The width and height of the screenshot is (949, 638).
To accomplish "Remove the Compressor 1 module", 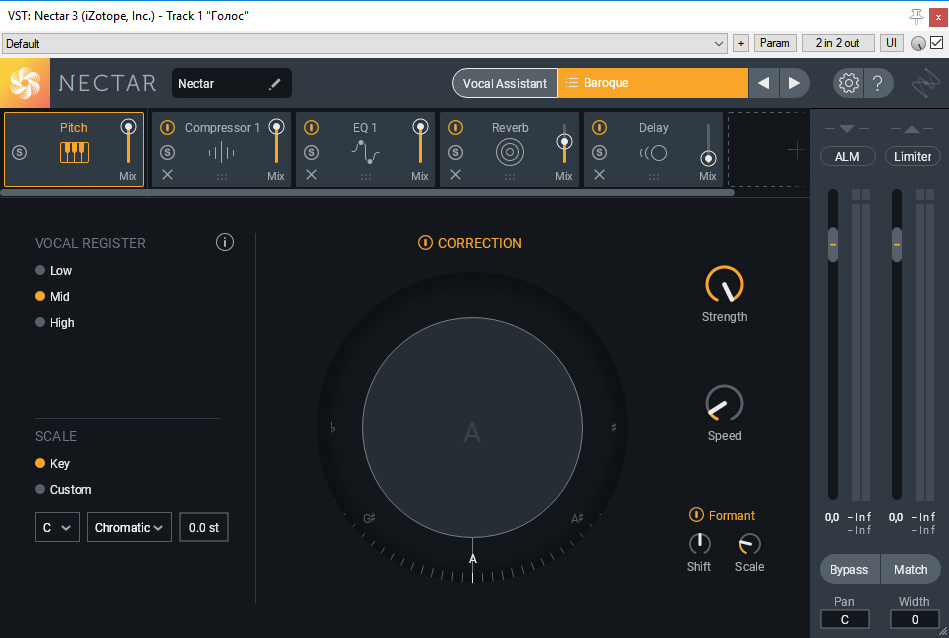I will [167, 175].
